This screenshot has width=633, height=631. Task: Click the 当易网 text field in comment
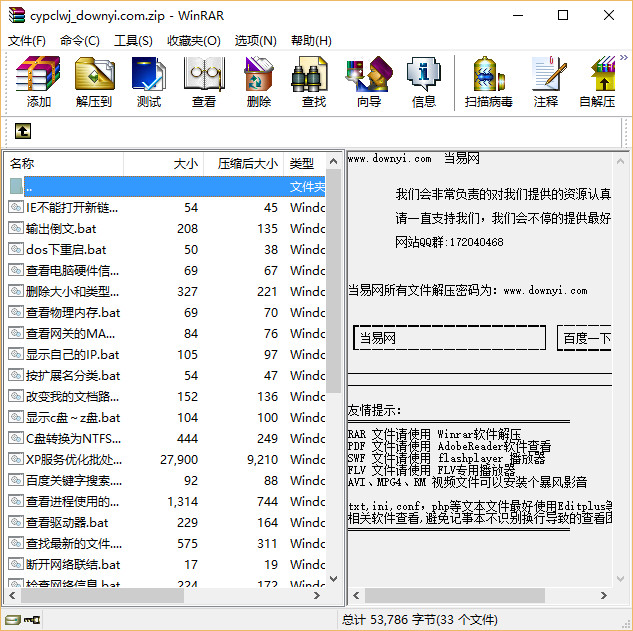pyautogui.click(x=449, y=338)
